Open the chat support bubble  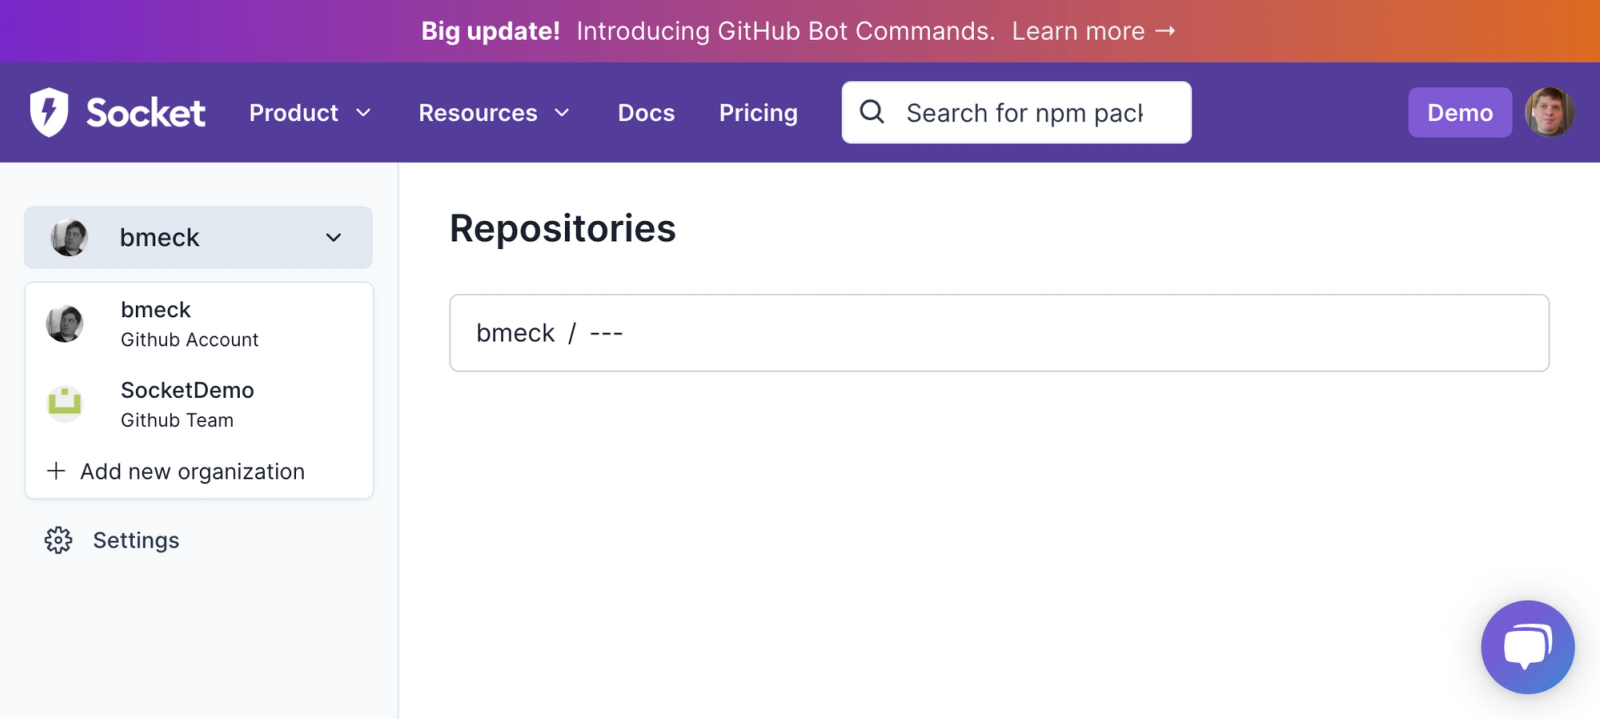(x=1527, y=647)
